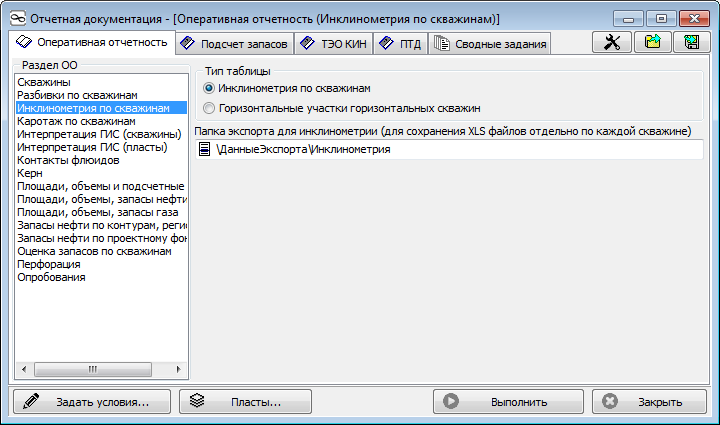Viewport: 720px width, 425px height.
Task: Click the application icon in title bar
Action: 17,19
